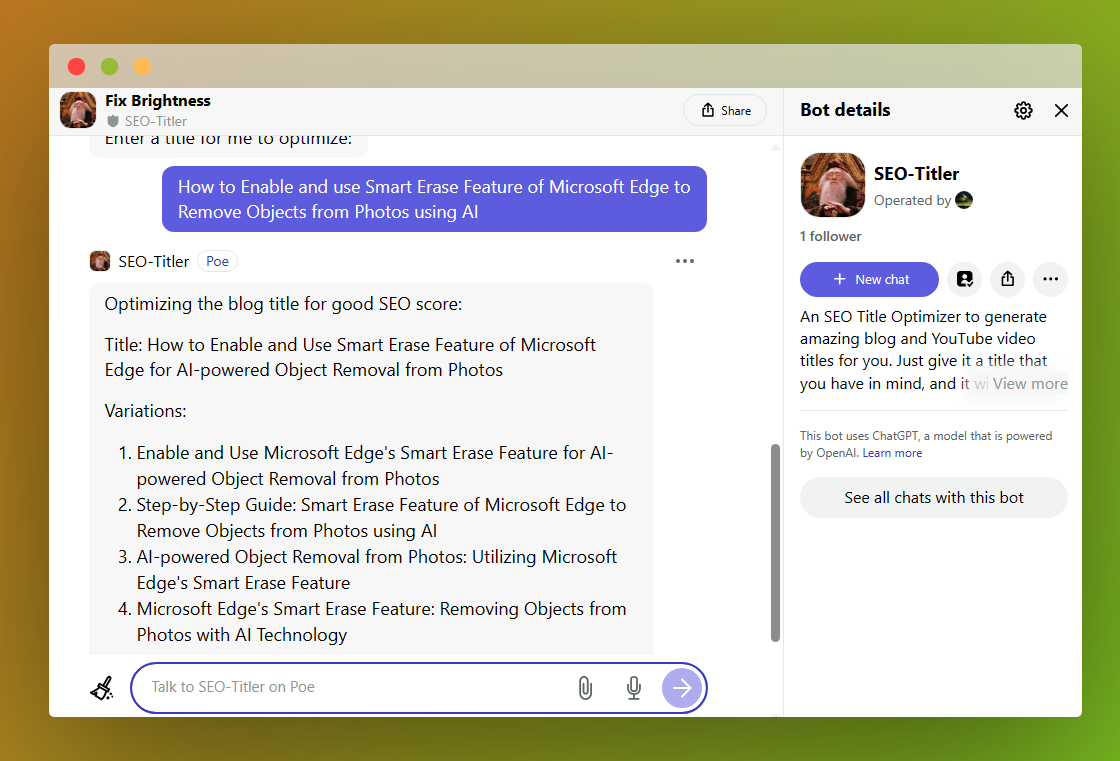Attach a file with paperclip icon
The image size is (1120, 761).
[585, 687]
